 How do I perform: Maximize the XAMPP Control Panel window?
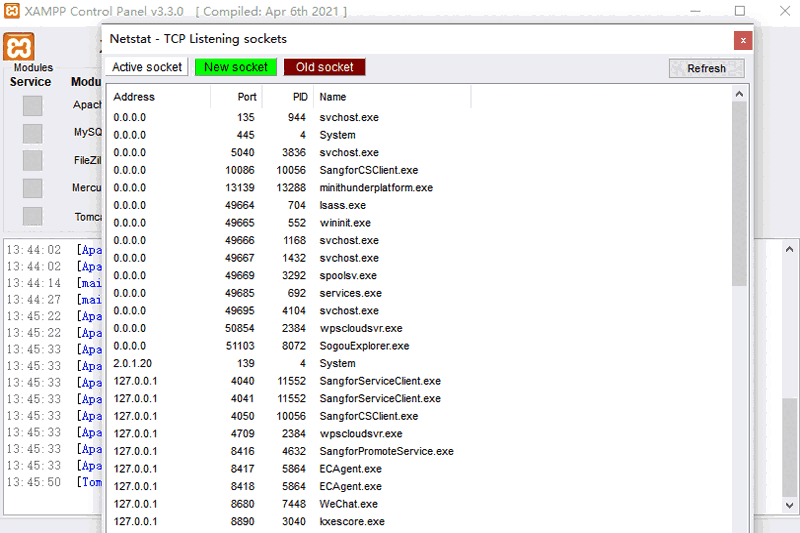point(740,11)
